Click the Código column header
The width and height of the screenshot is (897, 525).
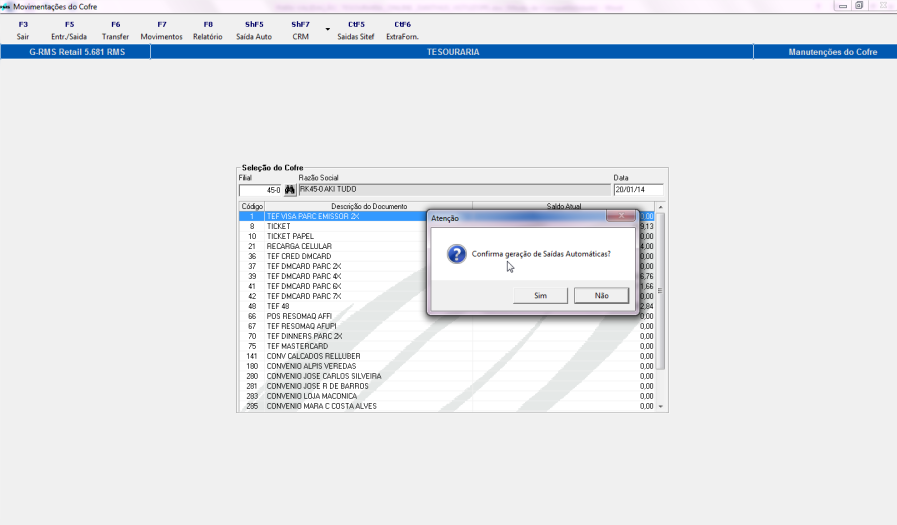coord(252,206)
